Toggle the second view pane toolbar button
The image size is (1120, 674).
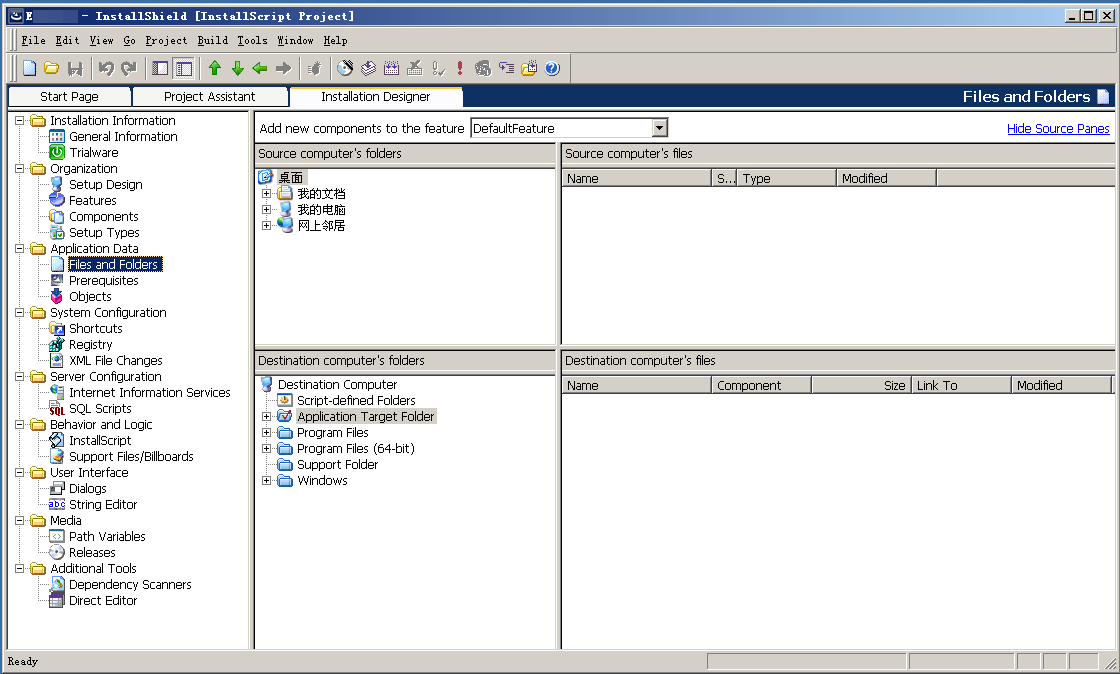(x=183, y=68)
